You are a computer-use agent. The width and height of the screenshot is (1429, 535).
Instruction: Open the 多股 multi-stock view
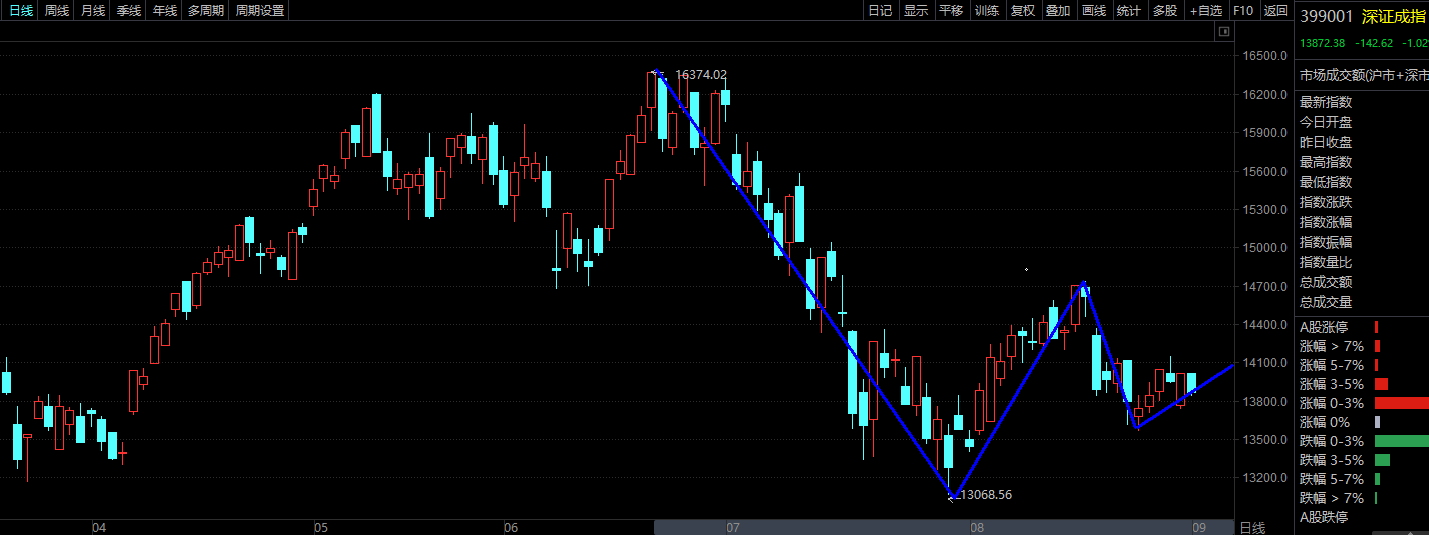1165,11
